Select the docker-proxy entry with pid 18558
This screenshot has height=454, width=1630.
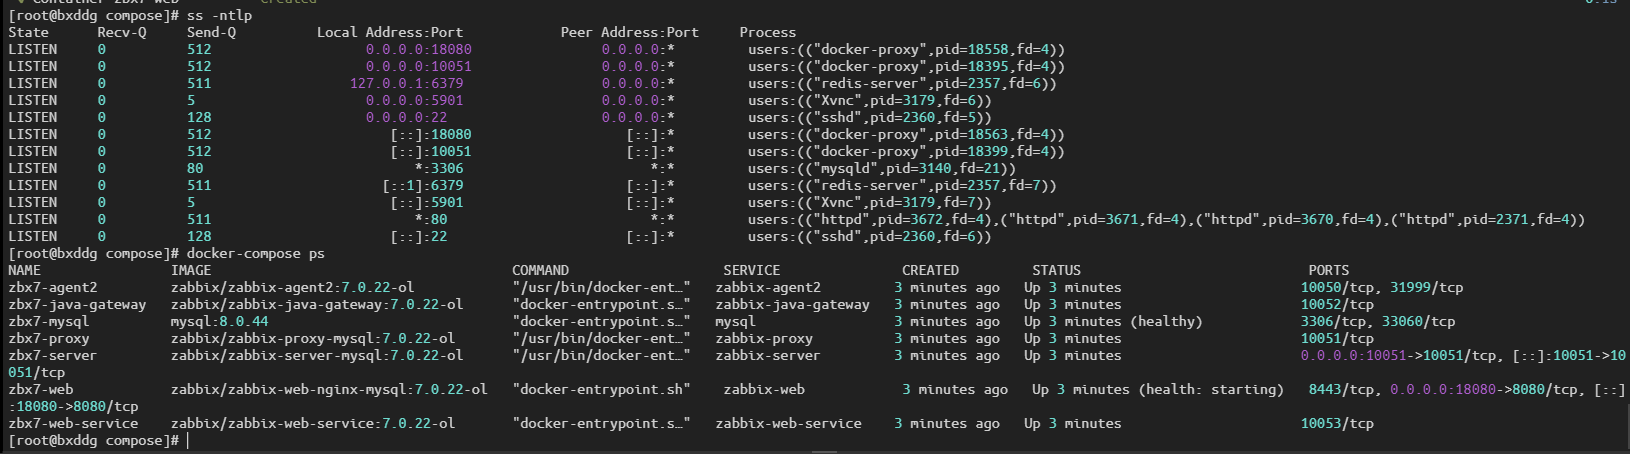(x=906, y=49)
